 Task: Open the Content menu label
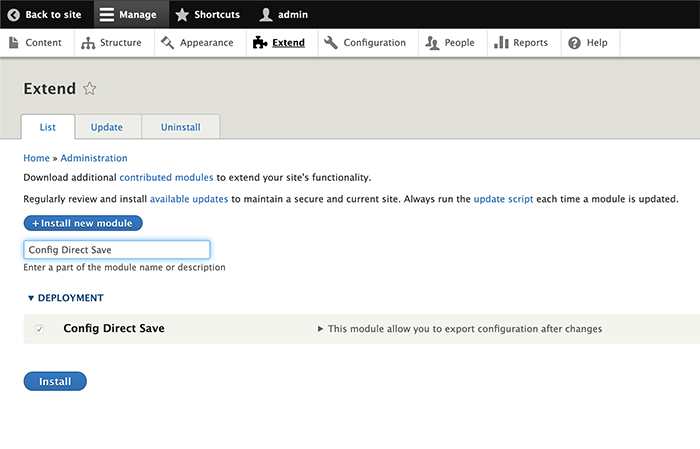pyautogui.click(x=43, y=42)
